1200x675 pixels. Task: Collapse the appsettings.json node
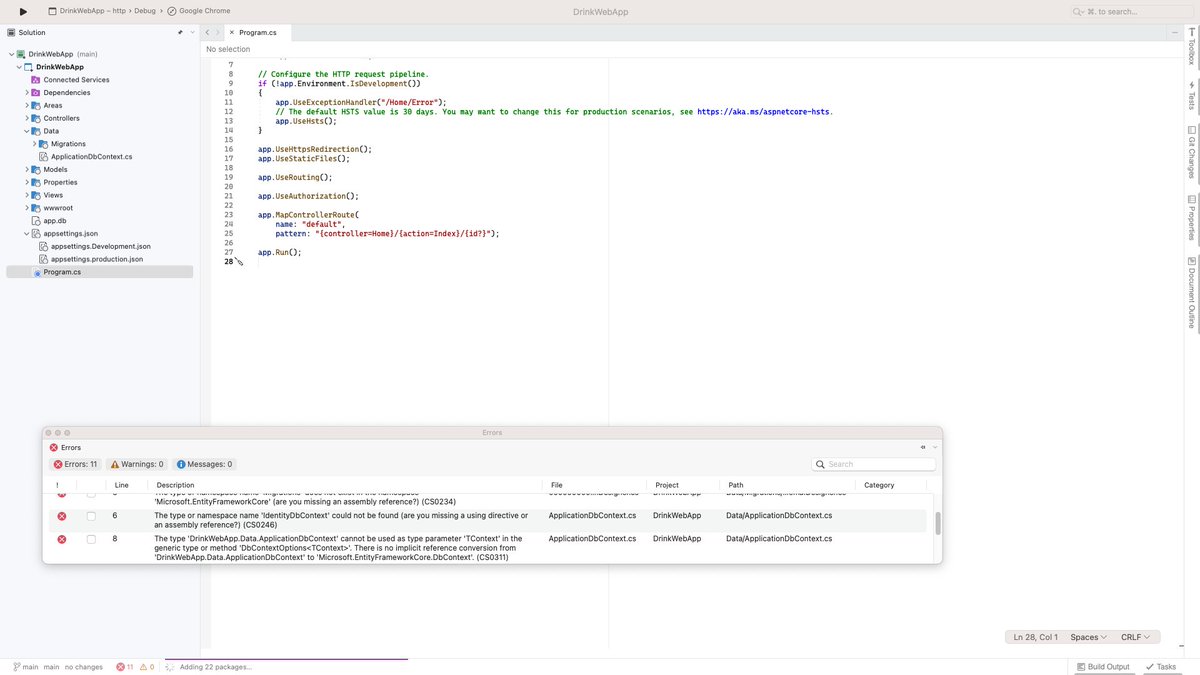27,233
